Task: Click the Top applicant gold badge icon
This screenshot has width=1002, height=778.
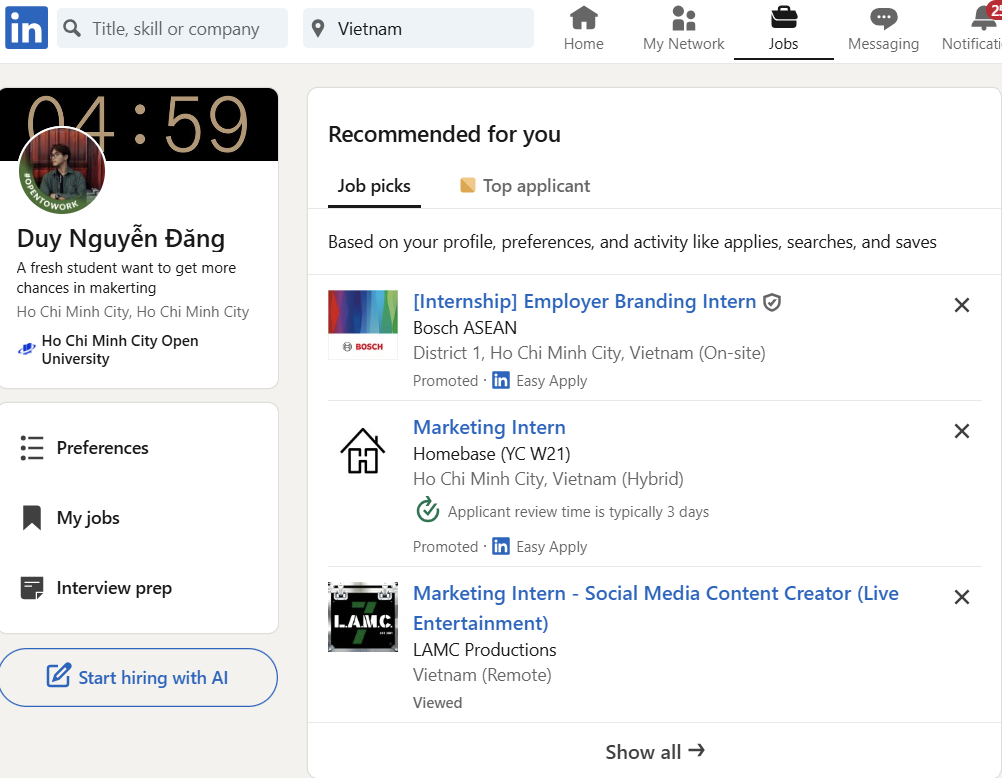Action: (468, 185)
